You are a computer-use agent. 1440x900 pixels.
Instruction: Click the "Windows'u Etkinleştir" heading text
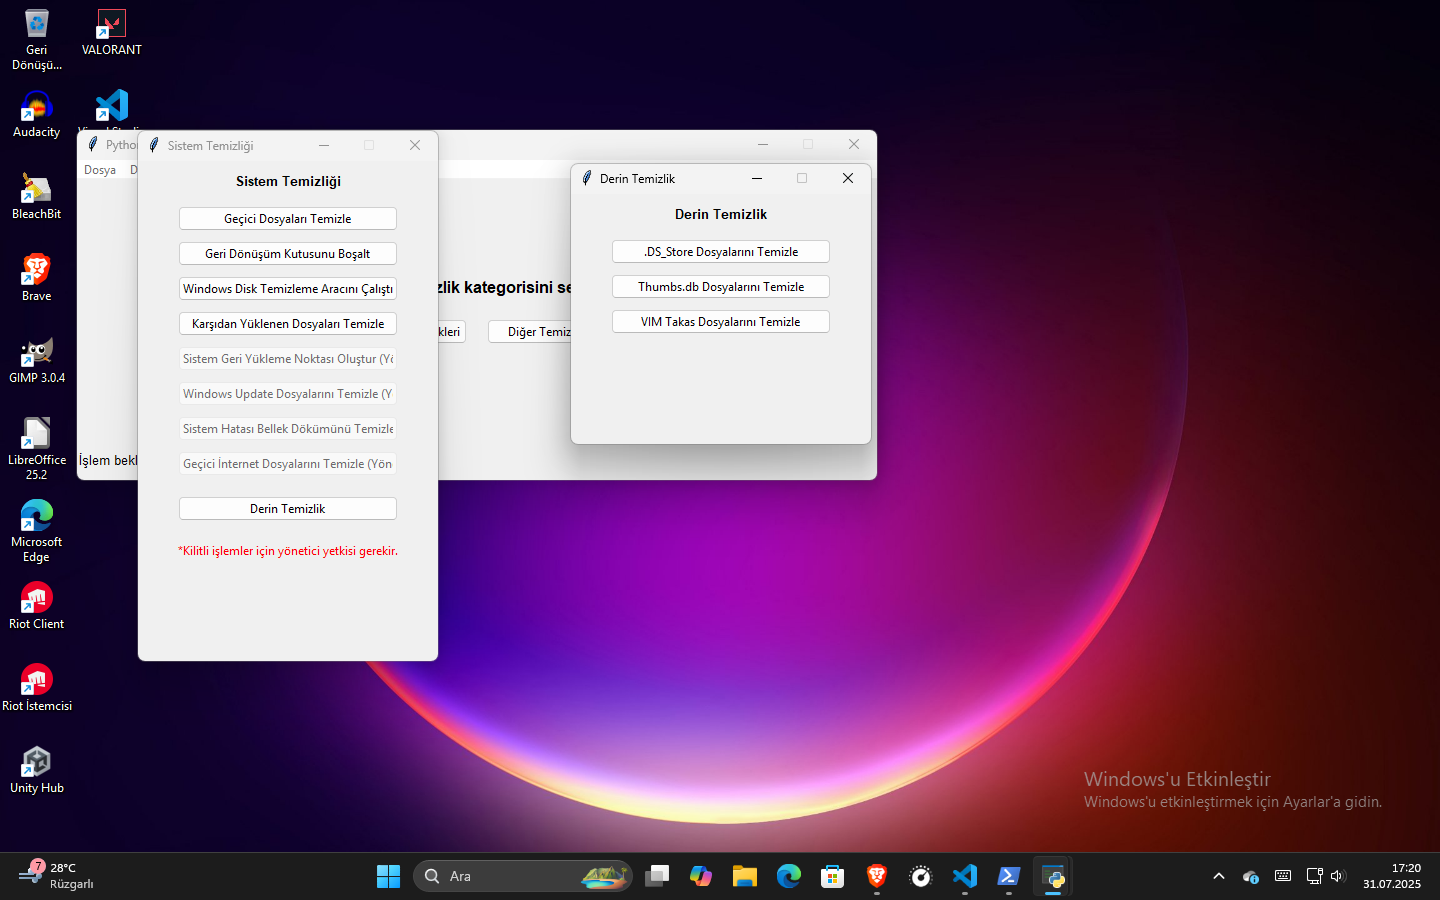pyautogui.click(x=1177, y=779)
